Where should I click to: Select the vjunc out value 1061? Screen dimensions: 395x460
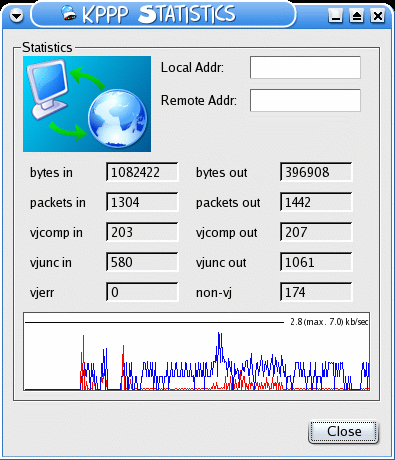point(316,262)
